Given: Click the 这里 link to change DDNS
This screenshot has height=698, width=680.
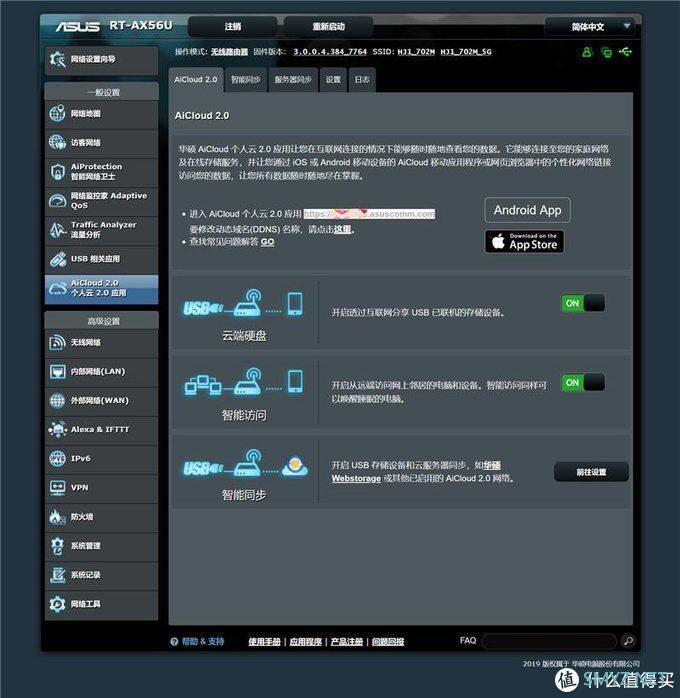Looking at the screenshot, I should pyautogui.click(x=343, y=230).
